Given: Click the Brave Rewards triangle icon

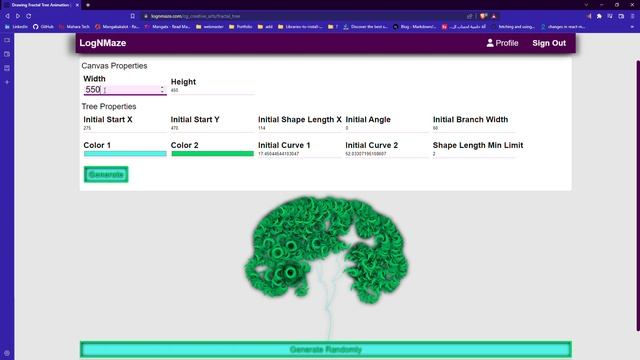Looking at the screenshot, I should tap(494, 16).
